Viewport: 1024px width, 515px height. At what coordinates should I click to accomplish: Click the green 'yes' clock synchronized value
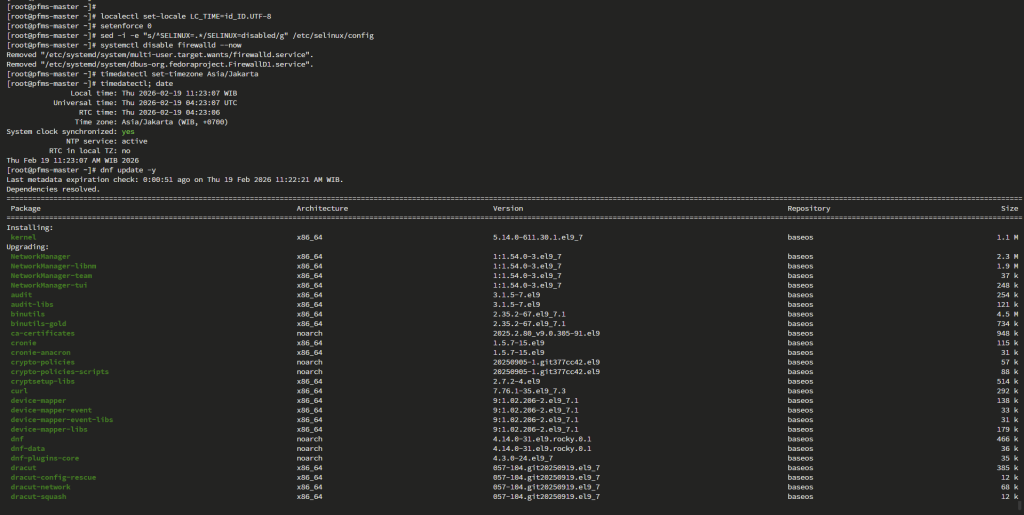(128, 132)
